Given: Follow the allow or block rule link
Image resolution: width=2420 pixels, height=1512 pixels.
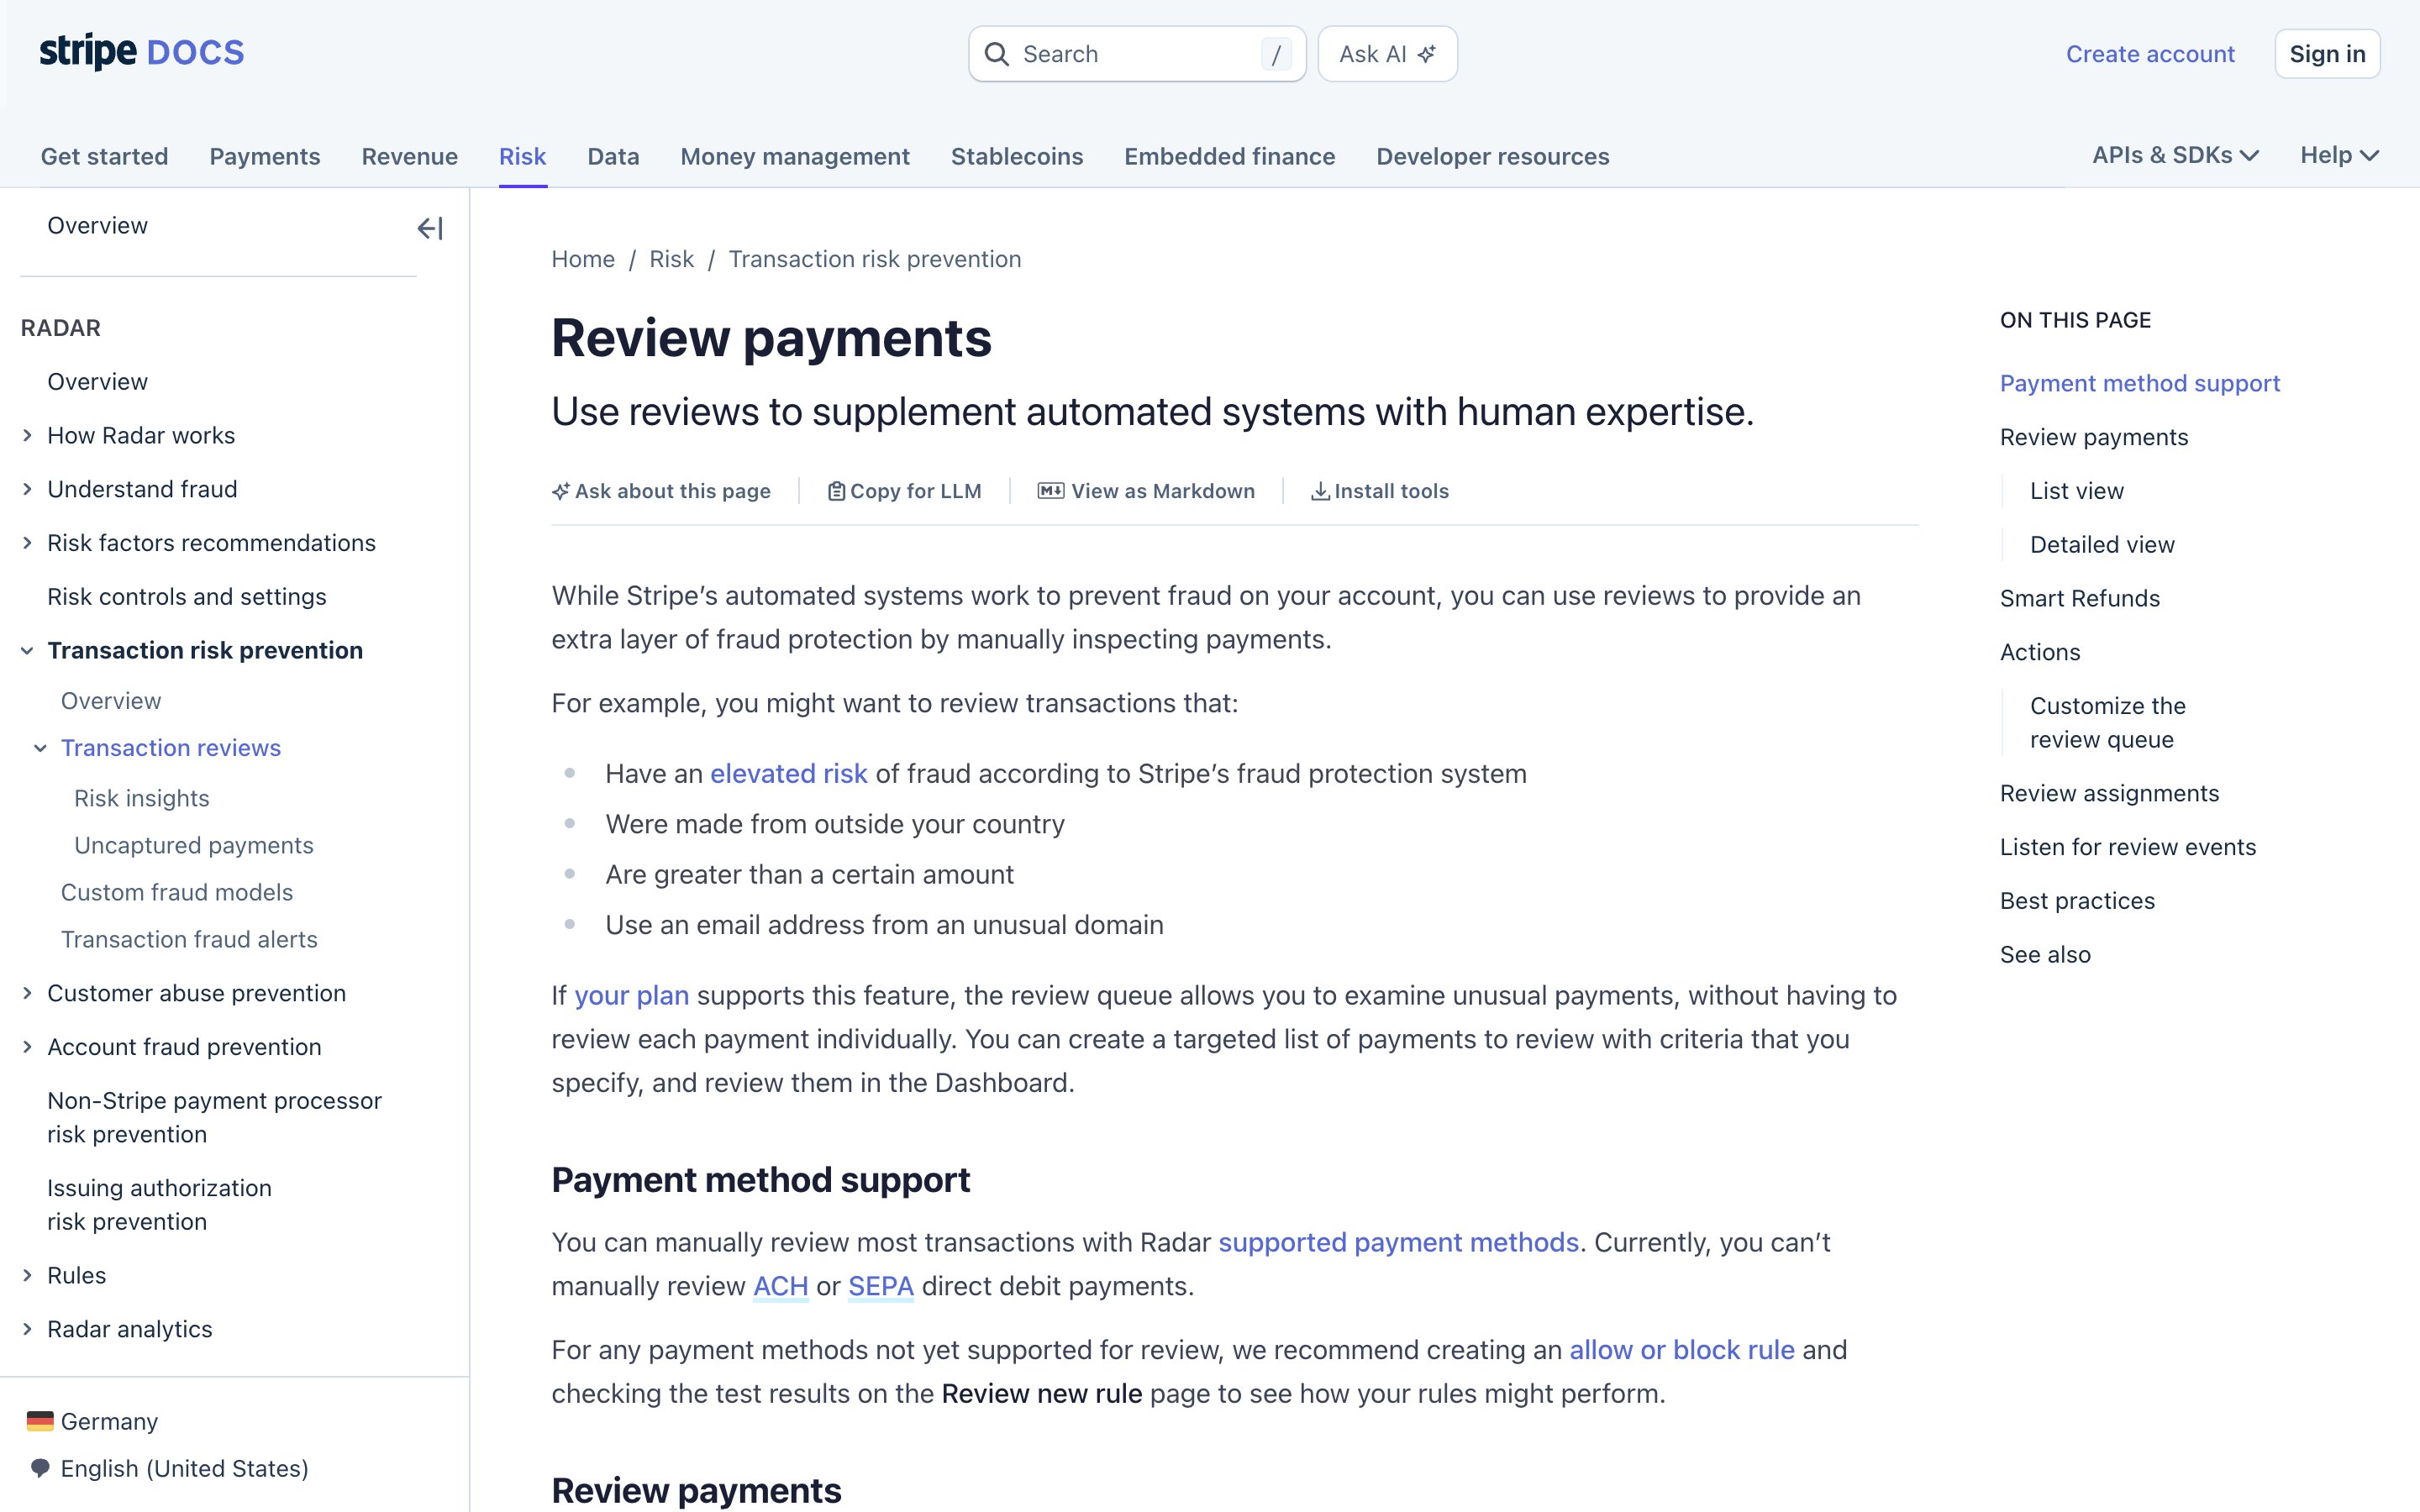Looking at the screenshot, I should 1682,1350.
